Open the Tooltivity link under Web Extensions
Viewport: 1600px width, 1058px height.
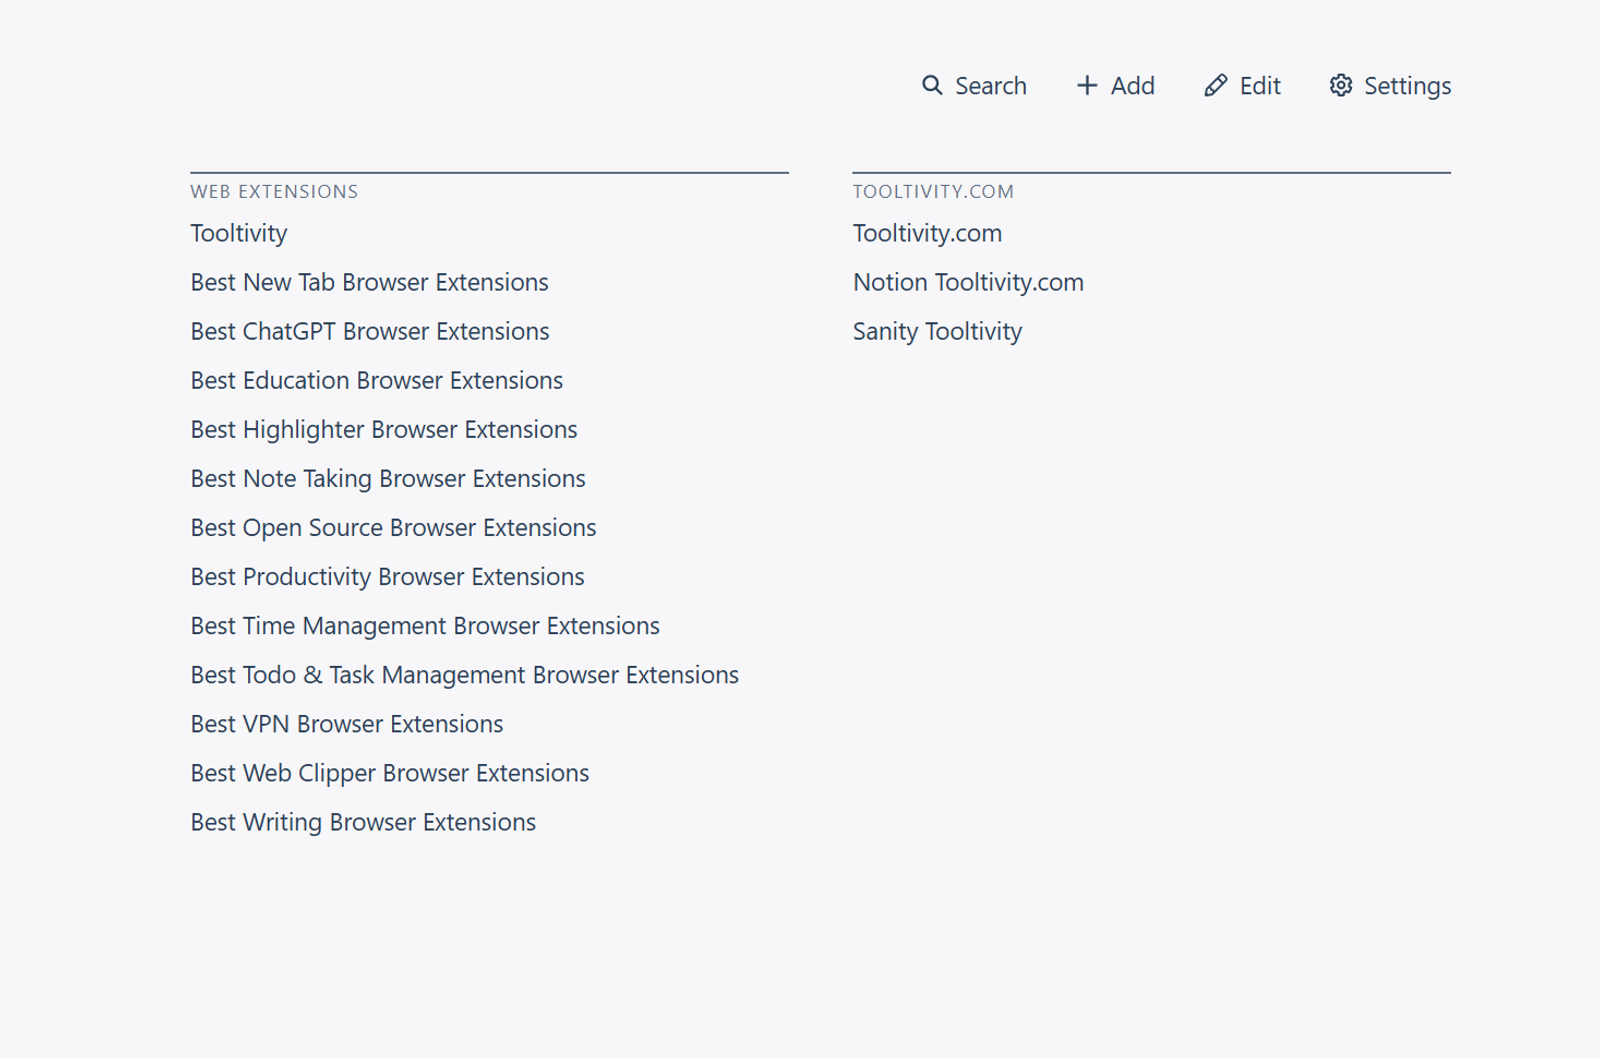point(239,233)
